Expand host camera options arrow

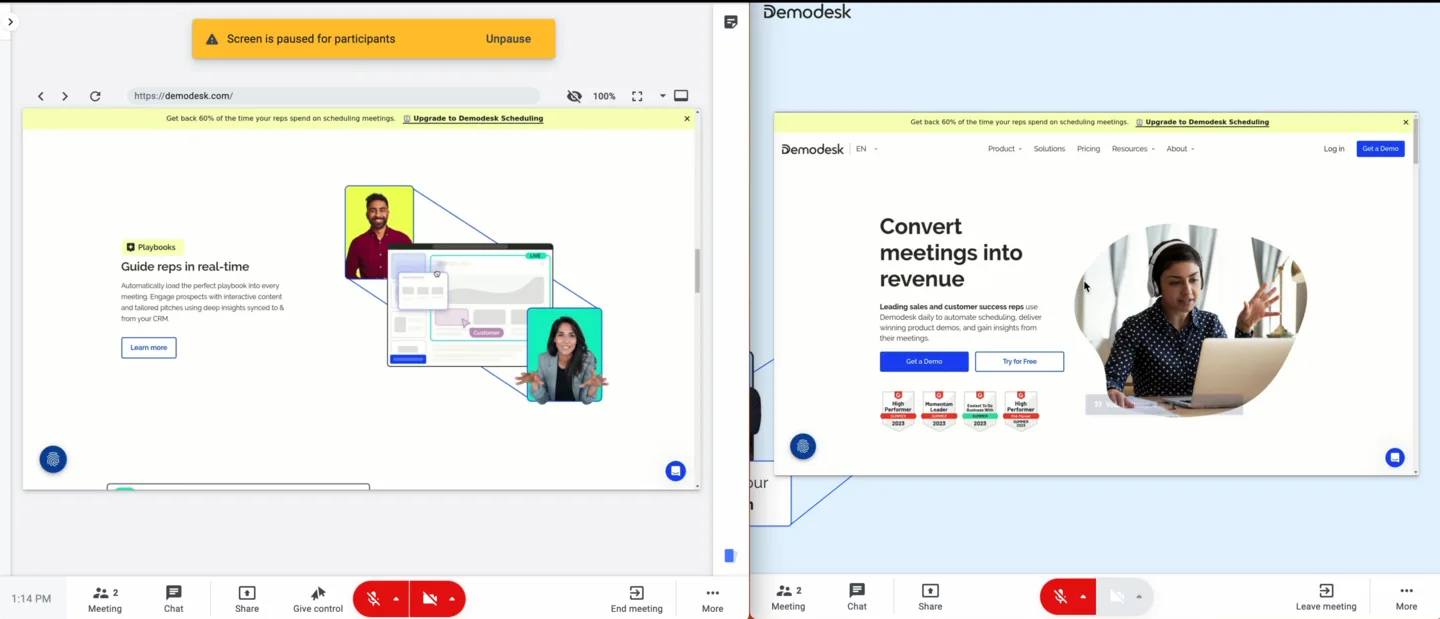tap(452, 599)
